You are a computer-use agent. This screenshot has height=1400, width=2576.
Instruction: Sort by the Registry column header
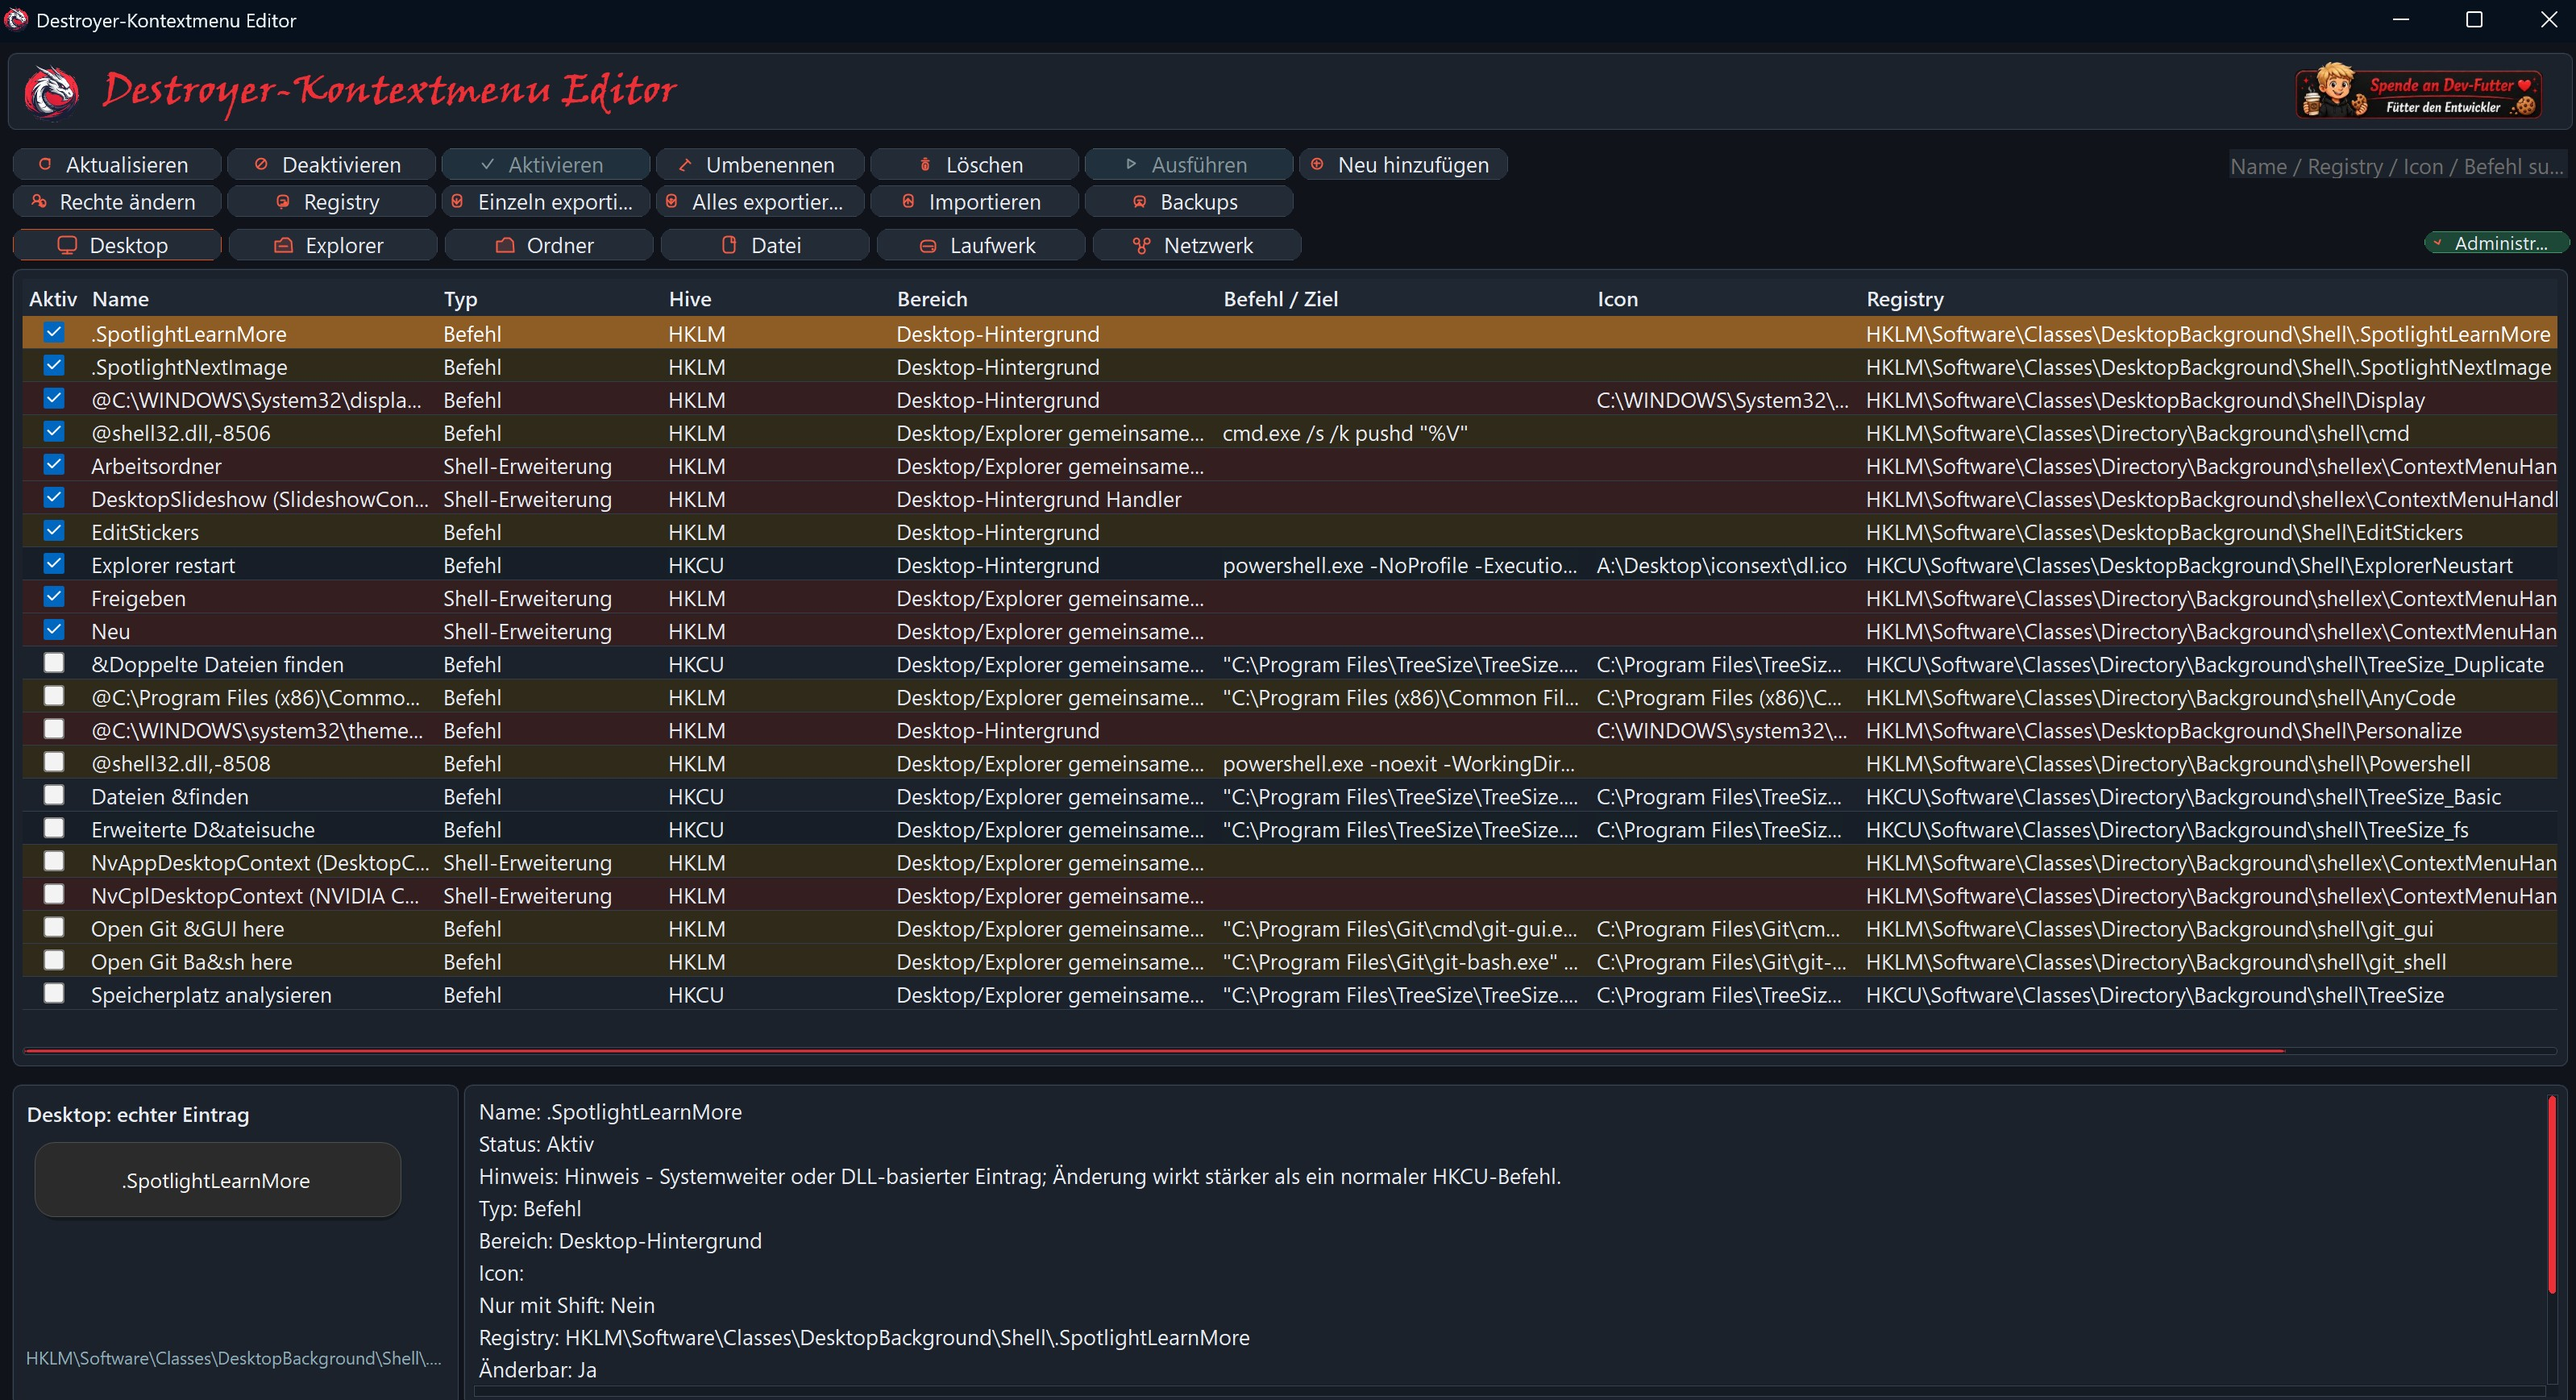(1905, 298)
